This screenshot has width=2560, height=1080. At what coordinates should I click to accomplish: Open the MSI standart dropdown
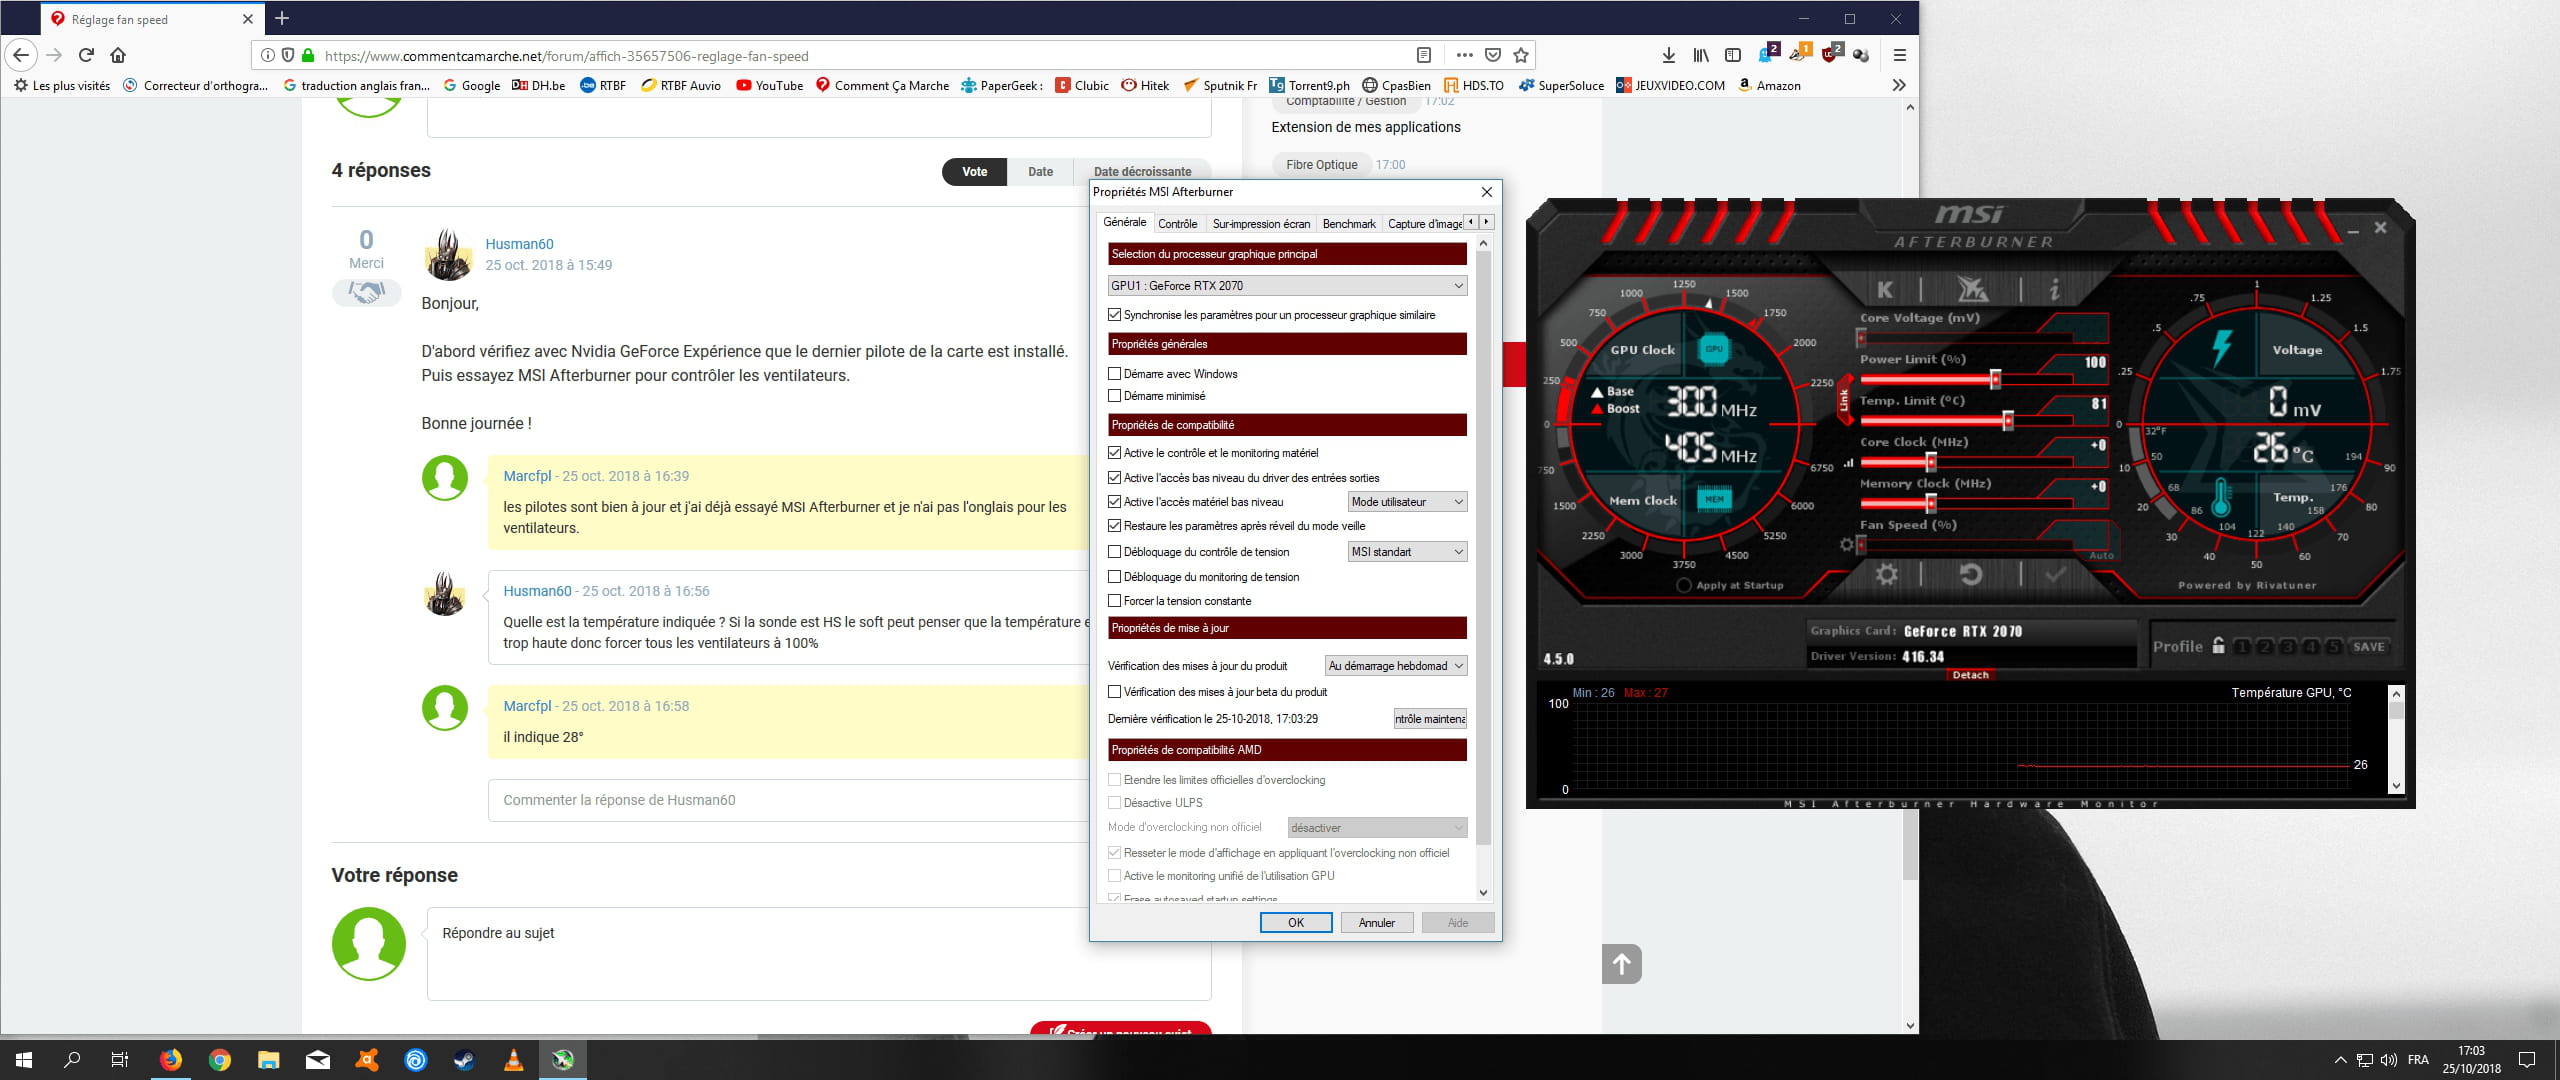point(1407,552)
